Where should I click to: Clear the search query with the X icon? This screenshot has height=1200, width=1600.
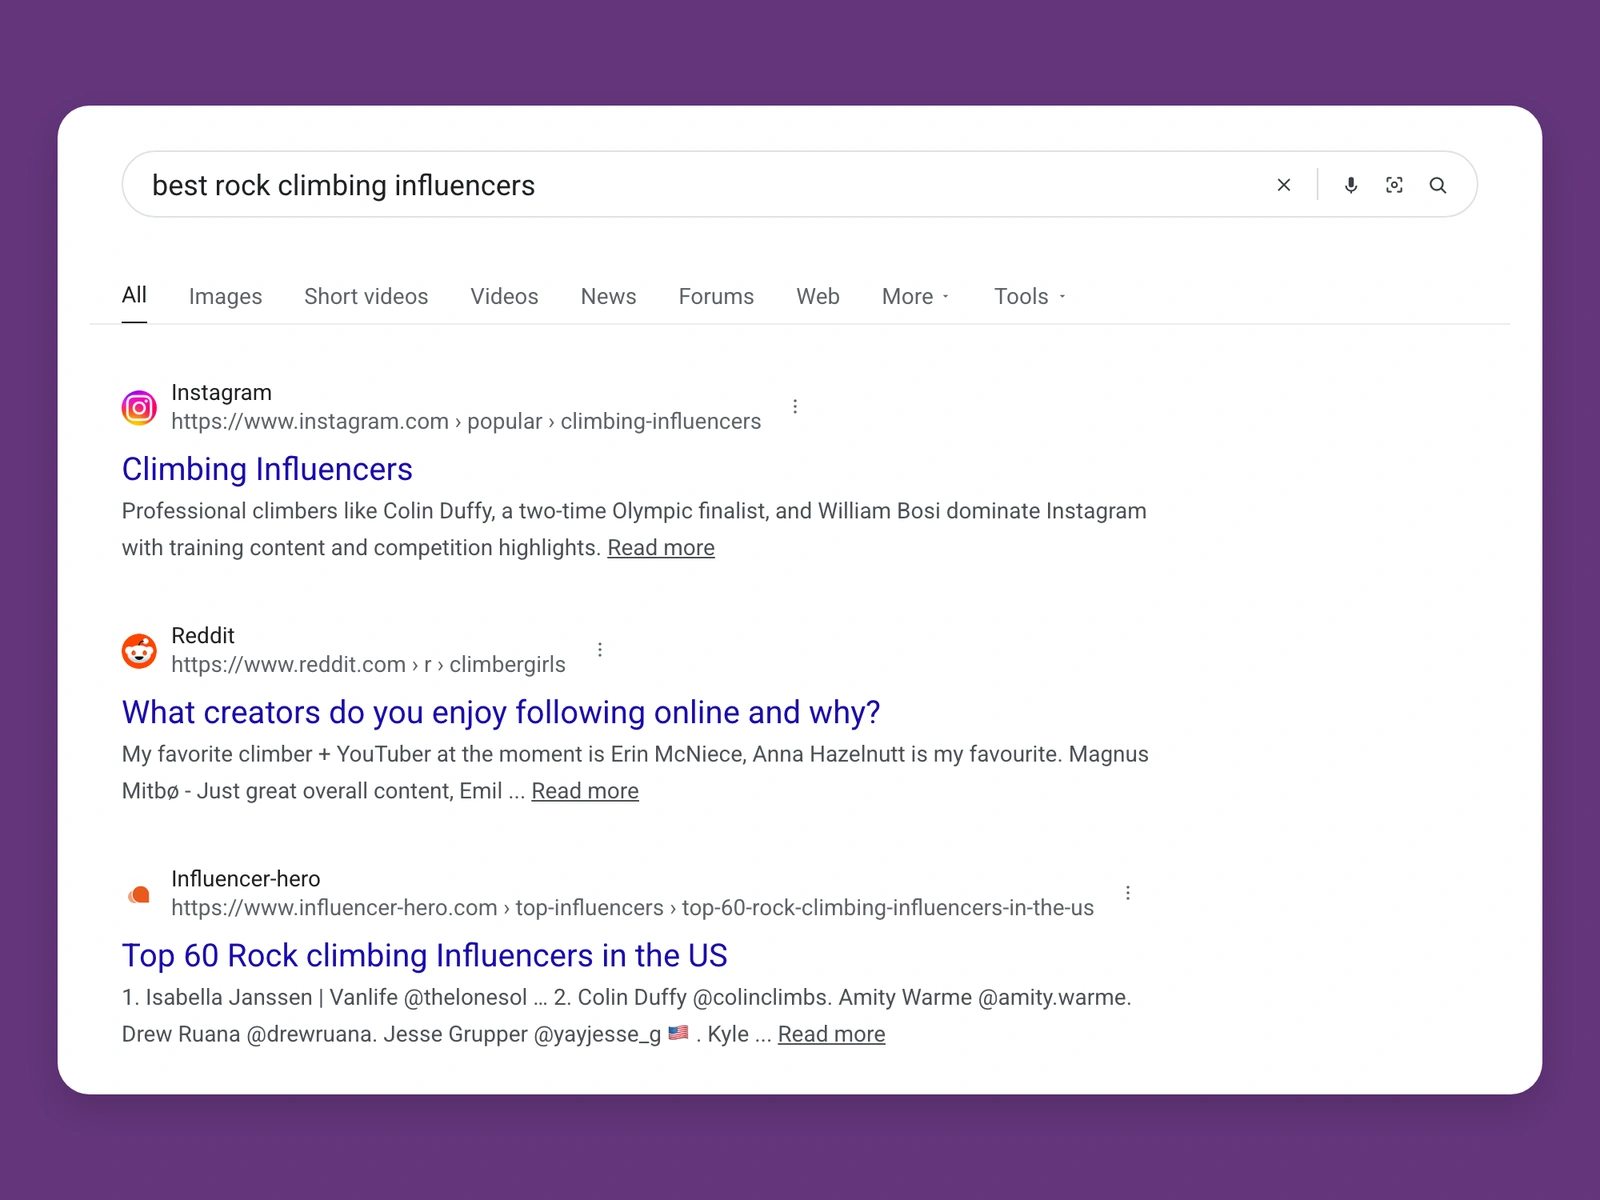click(x=1284, y=185)
